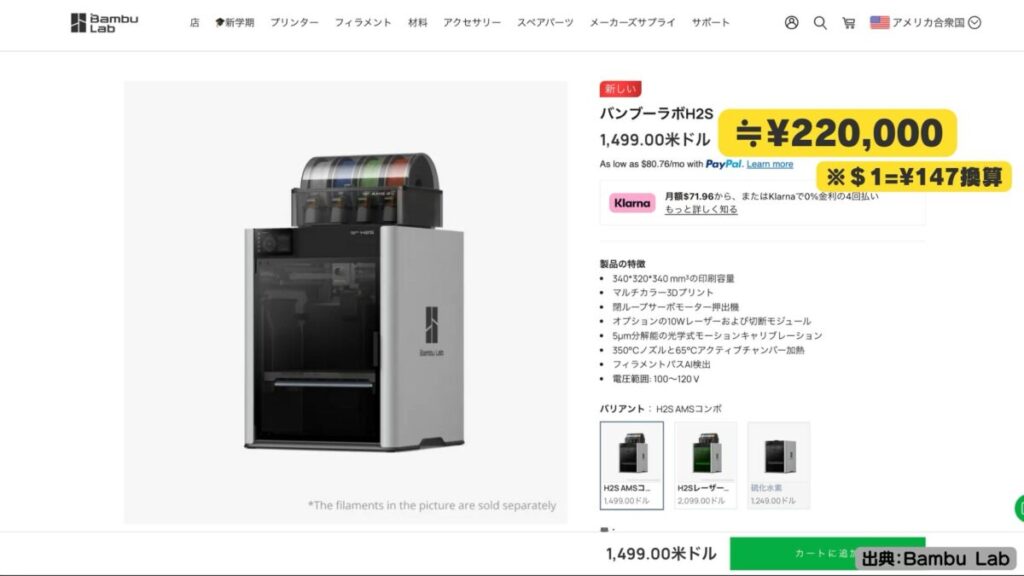Open the アクセサリー menu

[x=472, y=23]
